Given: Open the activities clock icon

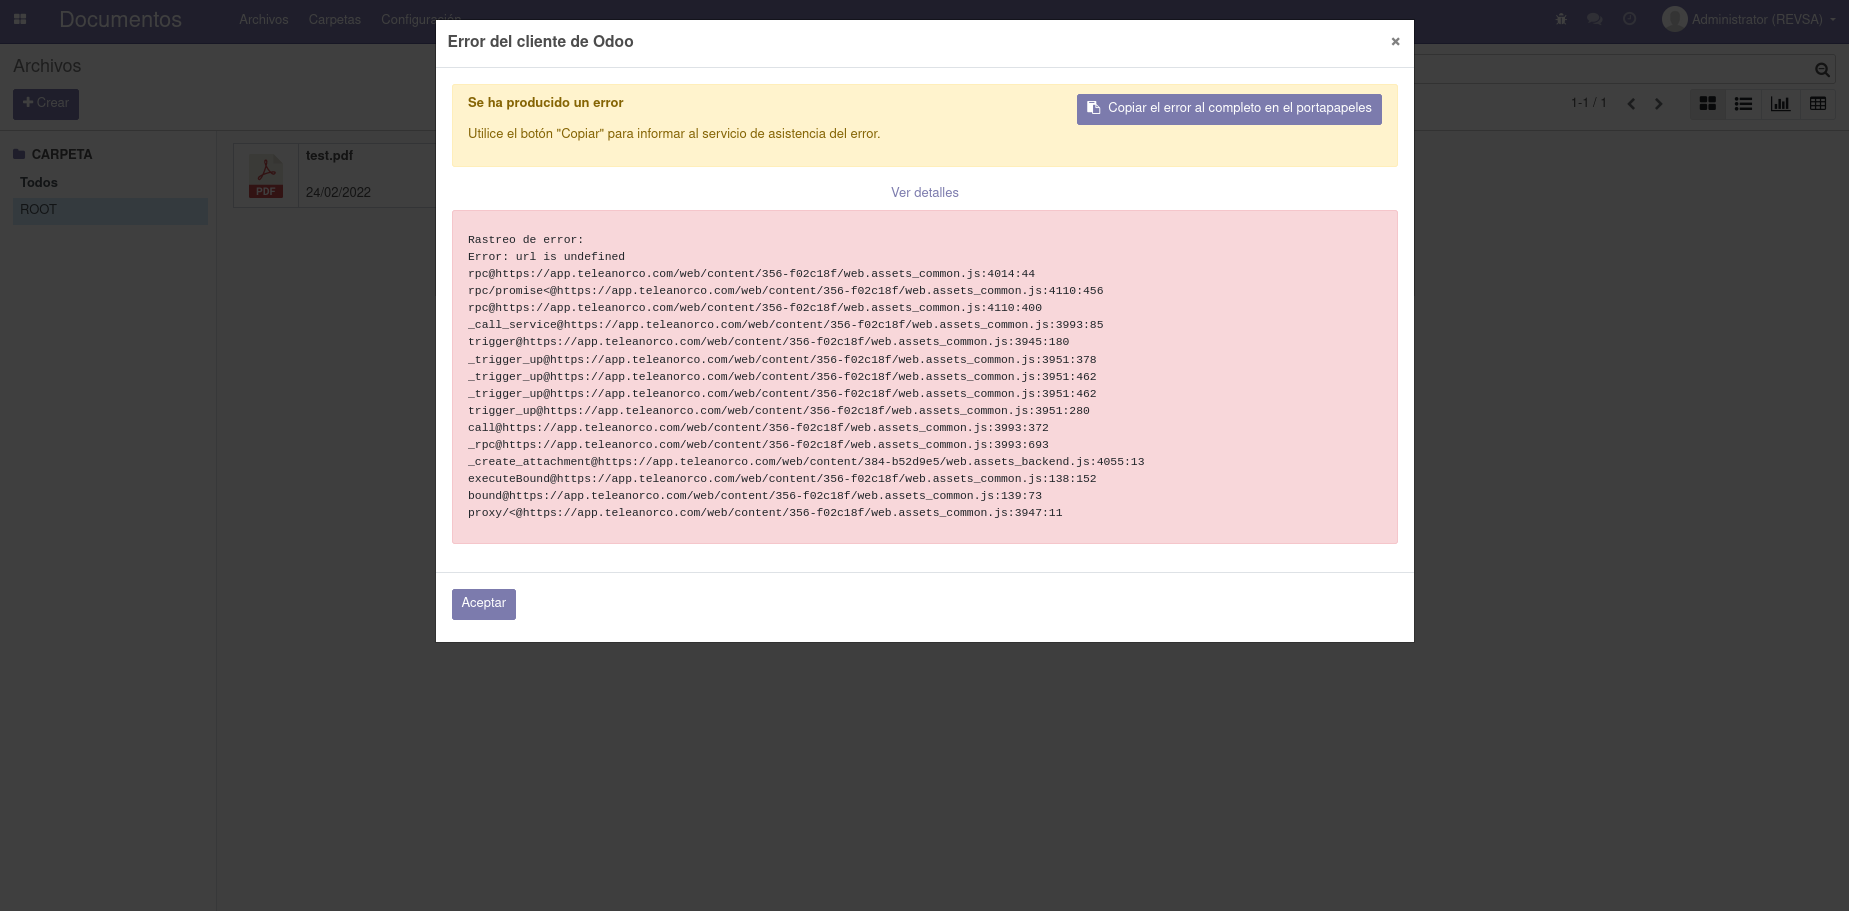Looking at the screenshot, I should [x=1629, y=19].
